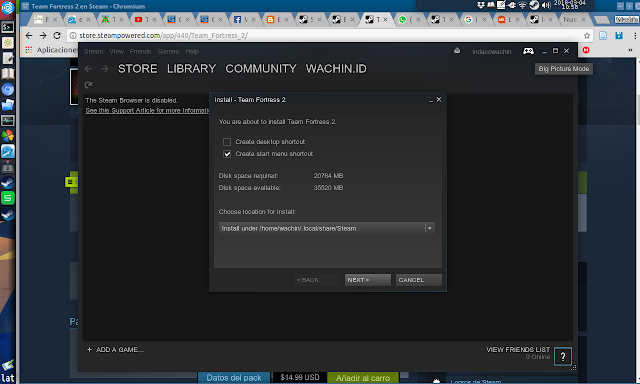This screenshot has height=384, width=640.
Task: Open the terminal from the dock
Action: point(7,27)
